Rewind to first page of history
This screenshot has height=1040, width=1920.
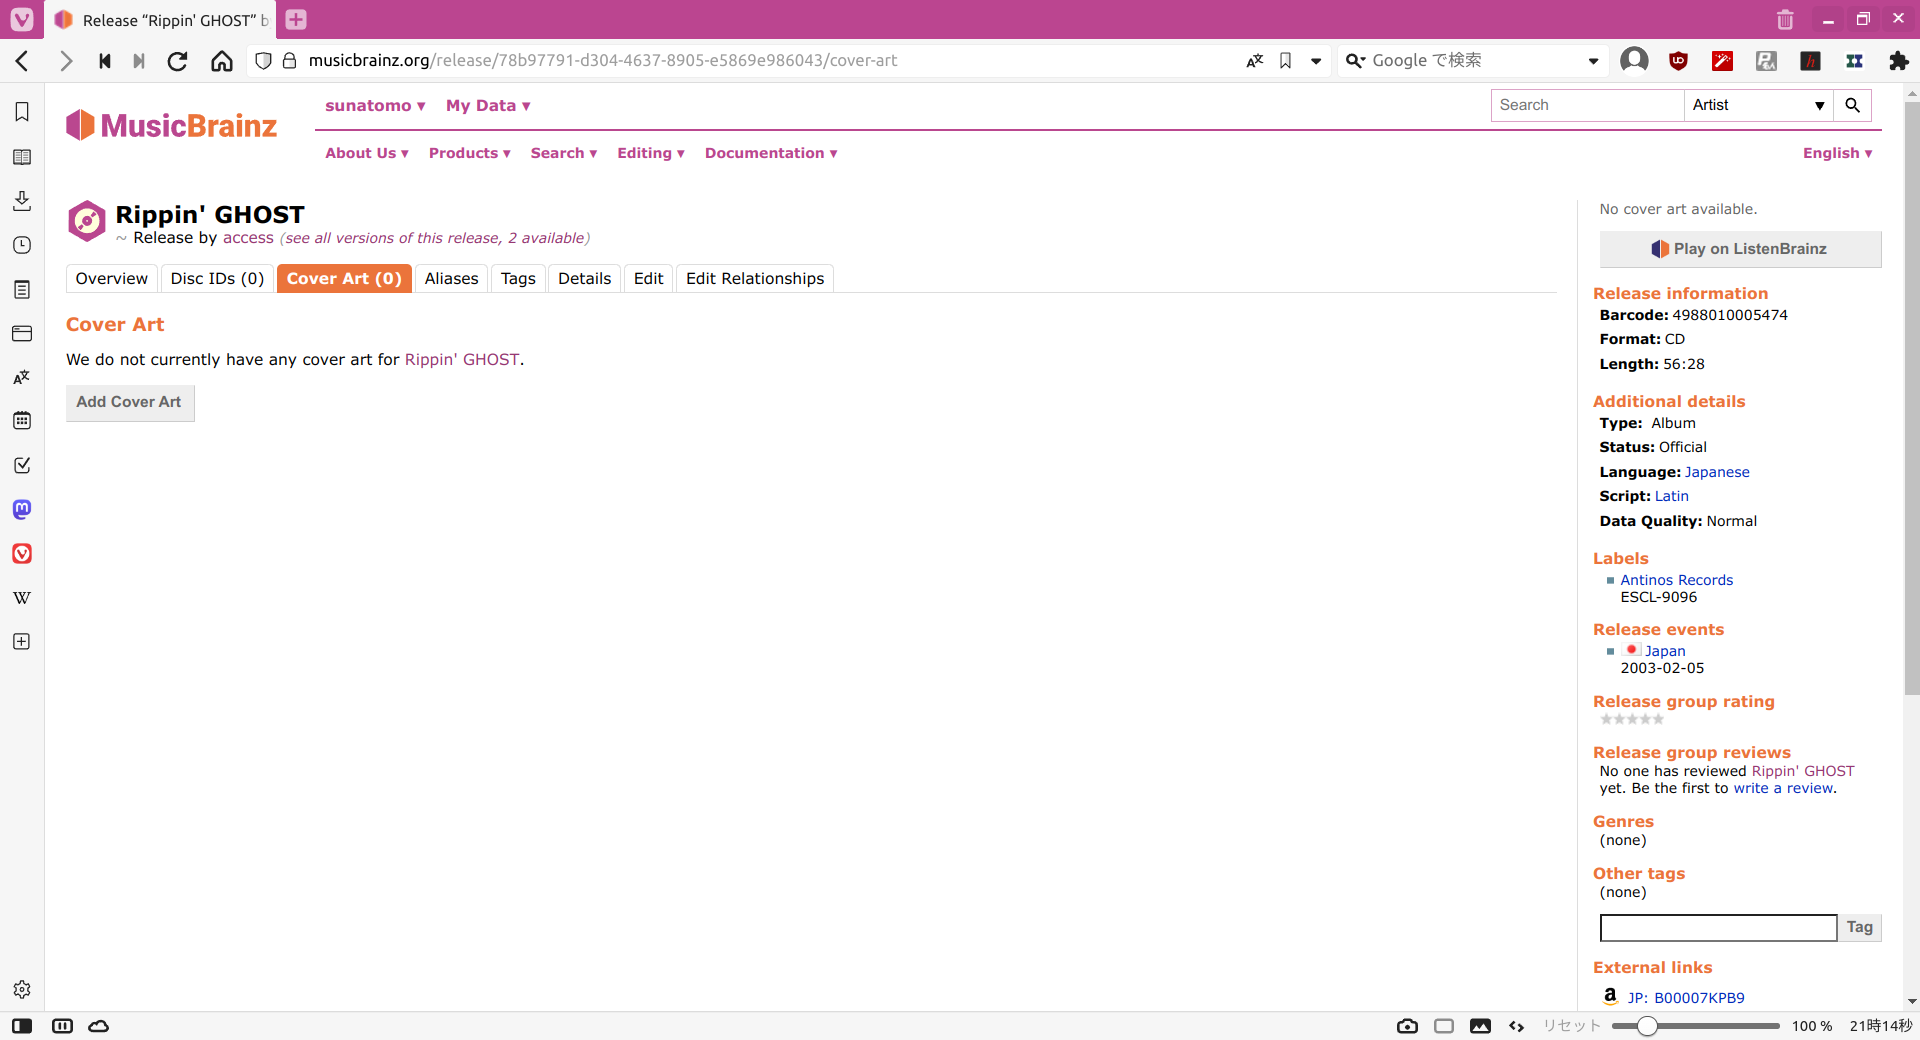(105, 61)
